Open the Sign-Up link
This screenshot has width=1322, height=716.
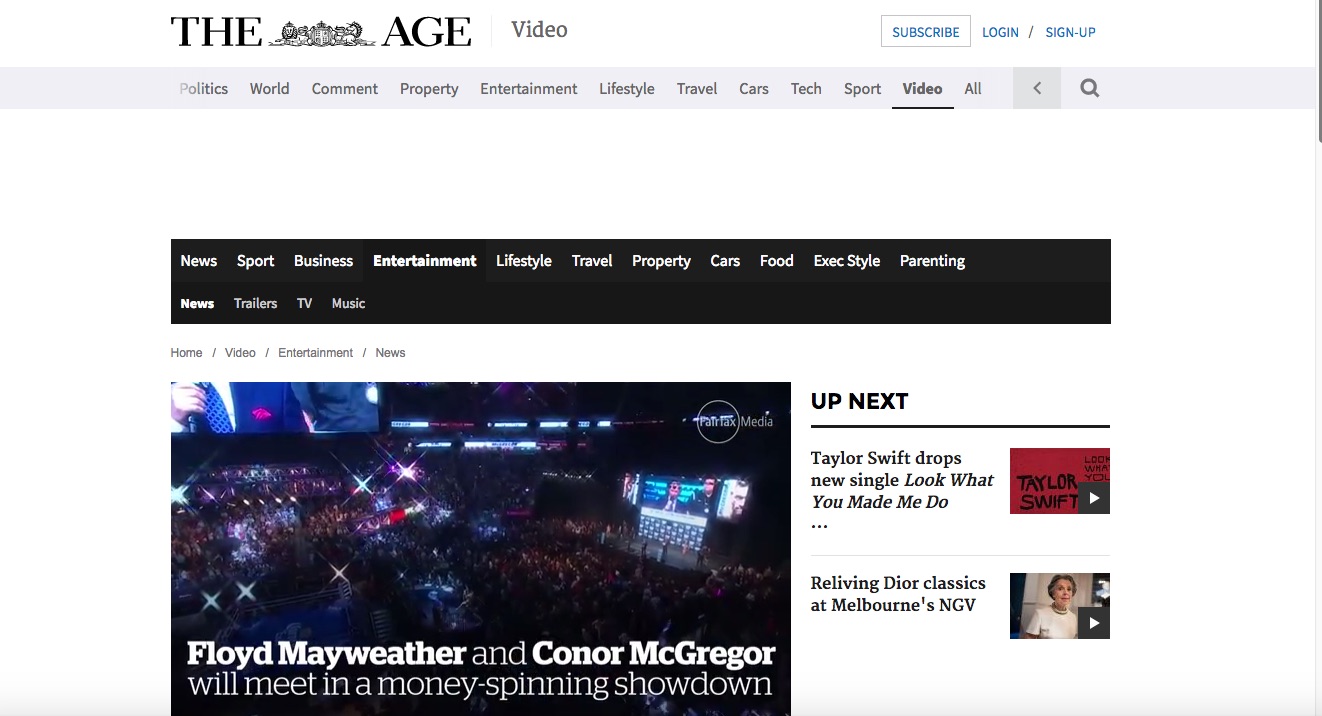[1070, 32]
